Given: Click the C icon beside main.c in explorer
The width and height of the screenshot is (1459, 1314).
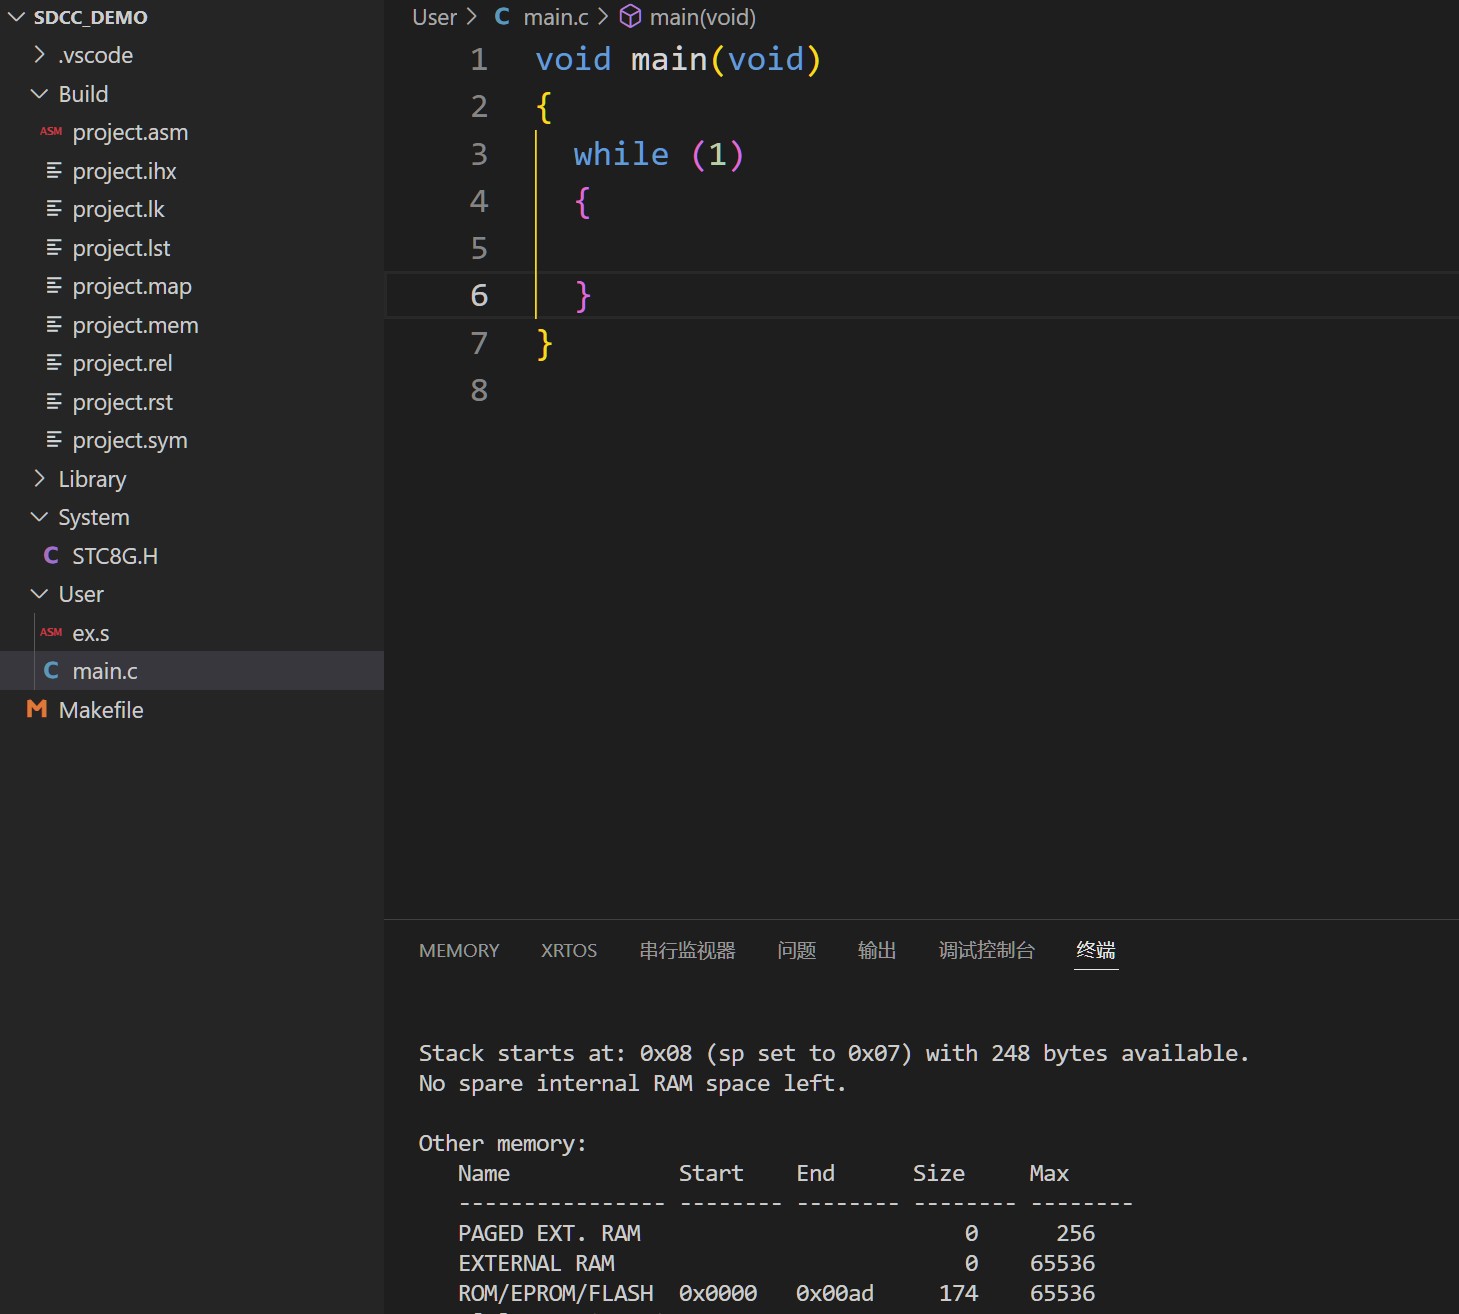Looking at the screenshot, I should tap(51, 671).
